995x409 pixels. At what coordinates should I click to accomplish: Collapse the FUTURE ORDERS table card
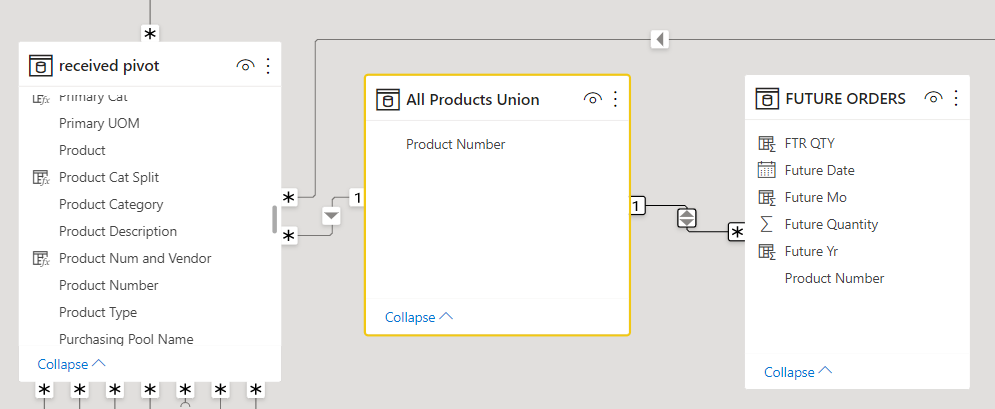[x=798, y=372]
